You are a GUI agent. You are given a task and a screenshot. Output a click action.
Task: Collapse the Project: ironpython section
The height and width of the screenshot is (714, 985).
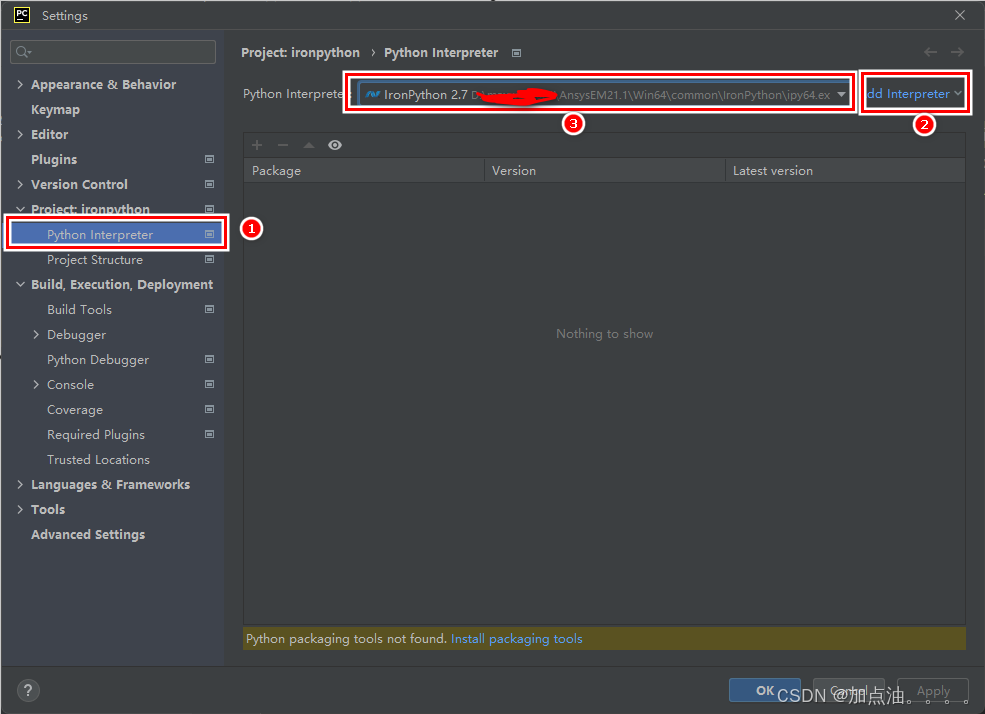[x=20, y=209]
